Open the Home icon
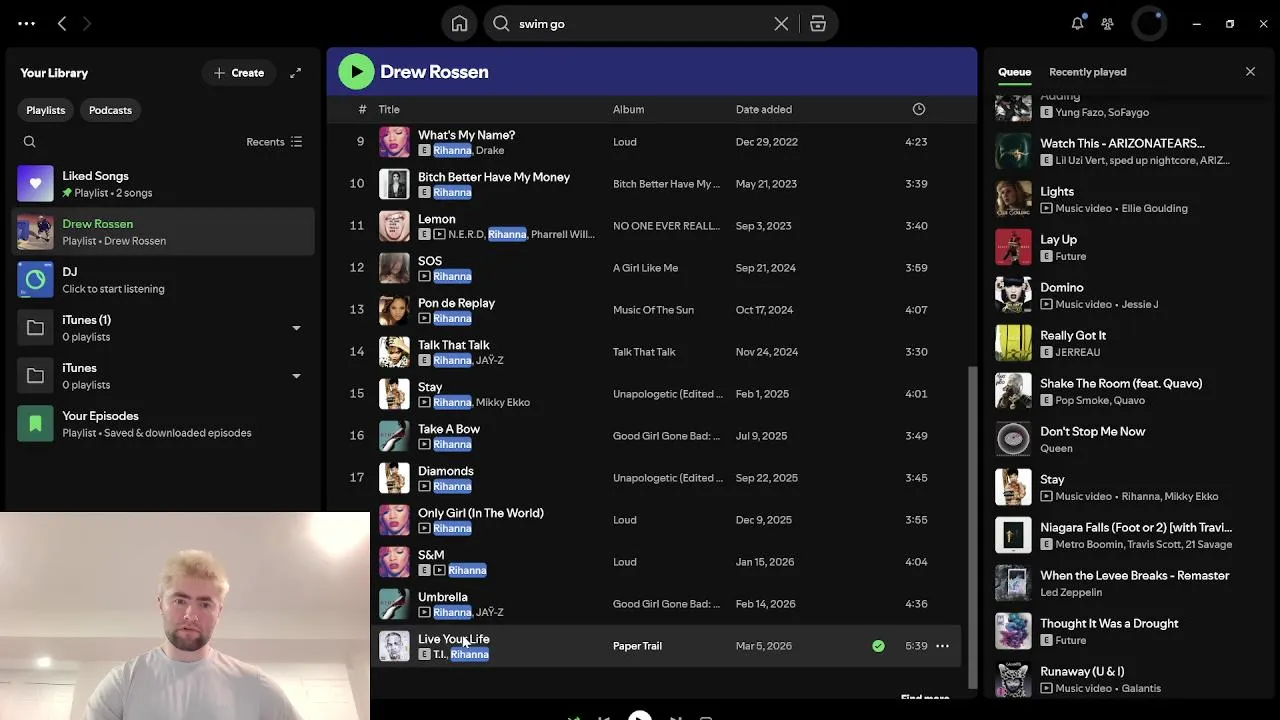Image resolution: width=1280 pixels, height=720 pixels. [459, 24]
